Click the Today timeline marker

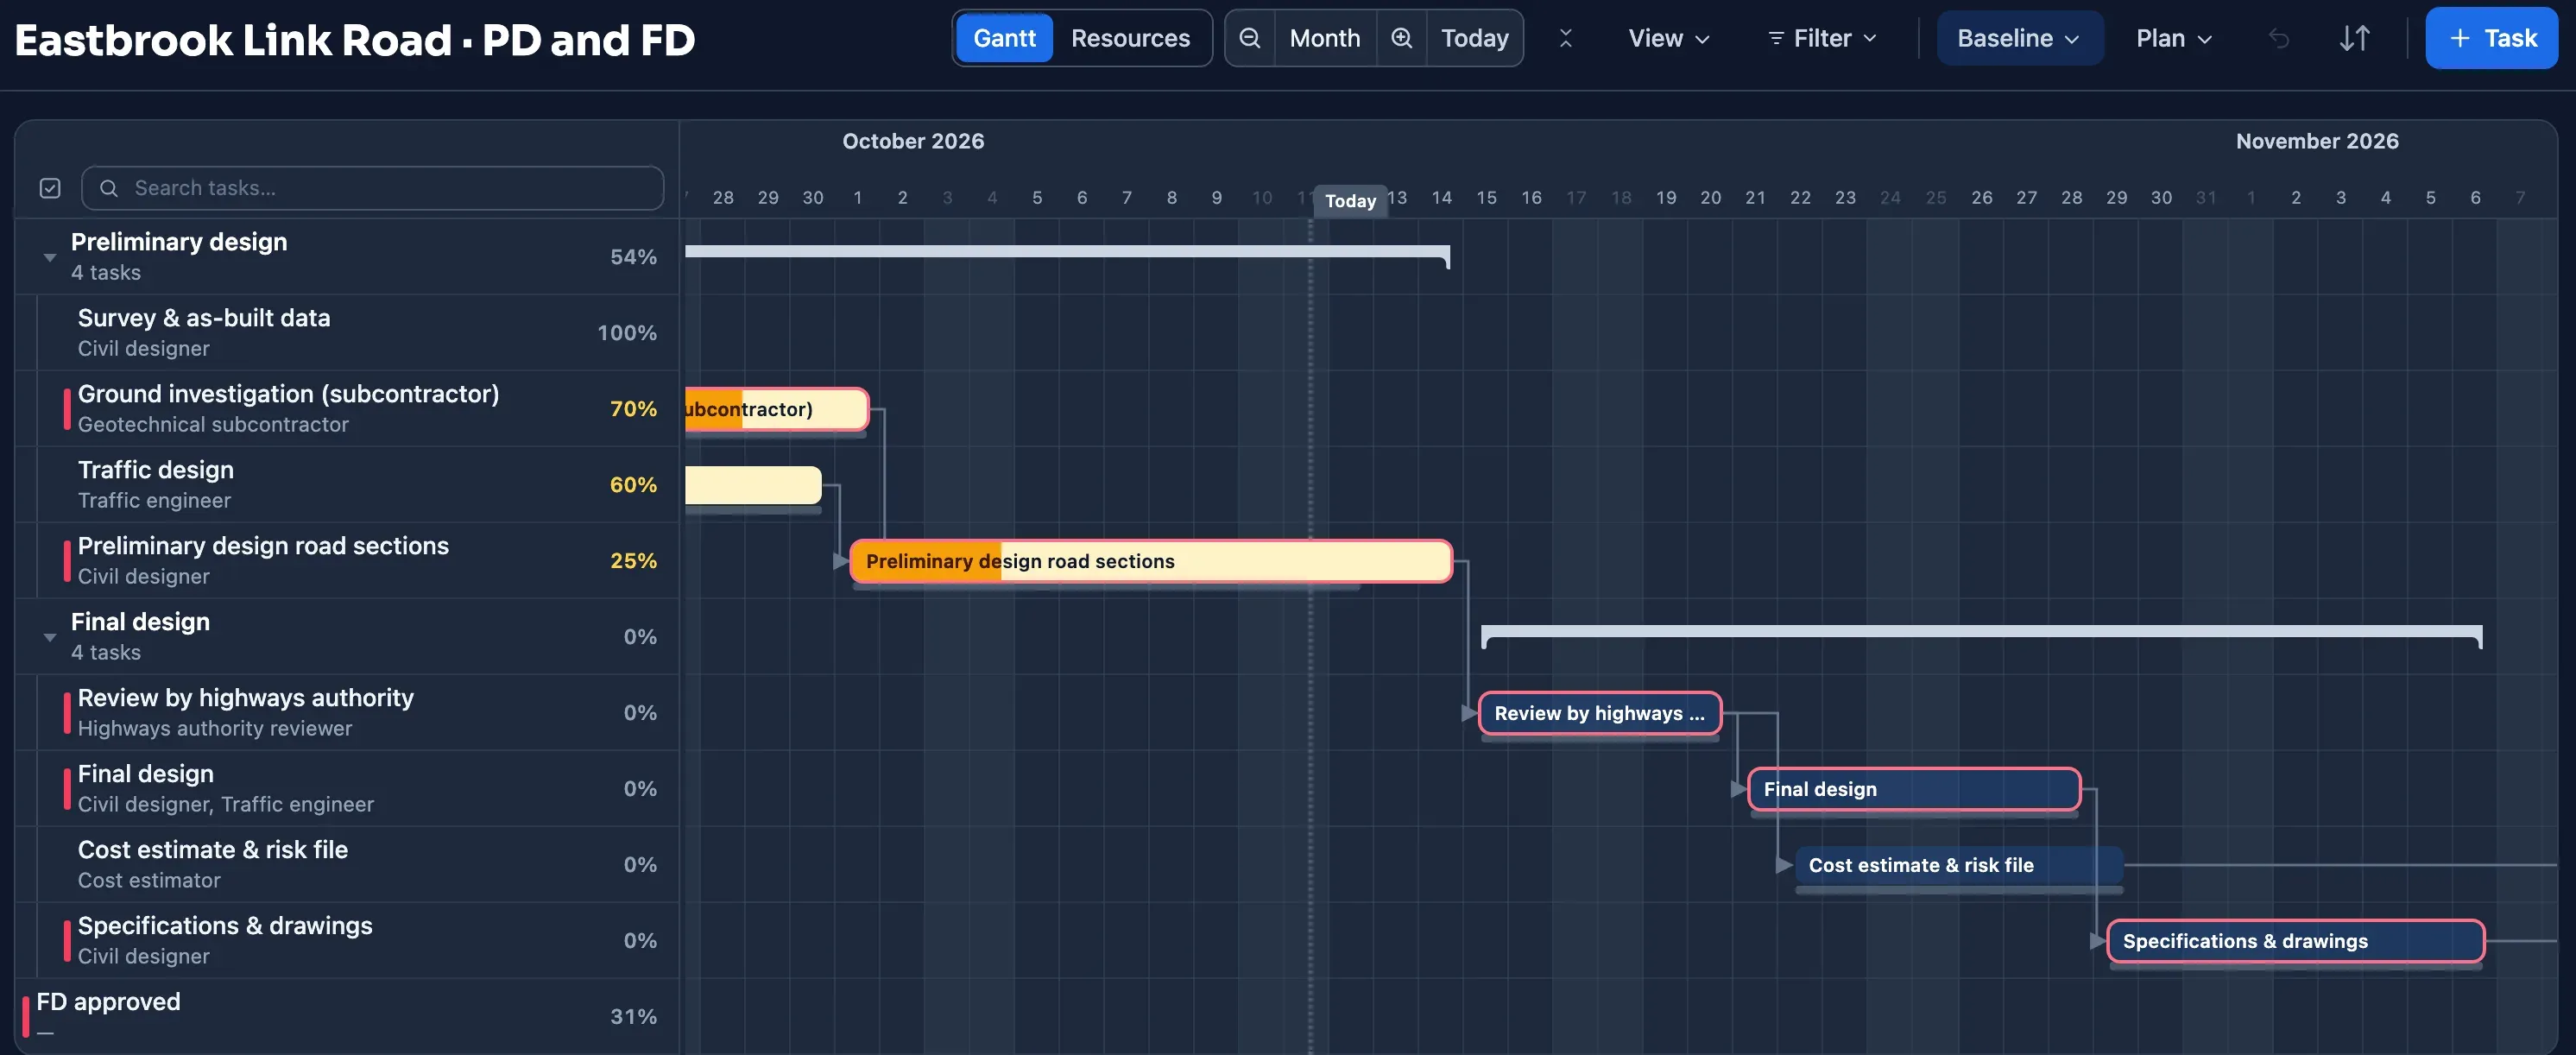(1350, 200)
